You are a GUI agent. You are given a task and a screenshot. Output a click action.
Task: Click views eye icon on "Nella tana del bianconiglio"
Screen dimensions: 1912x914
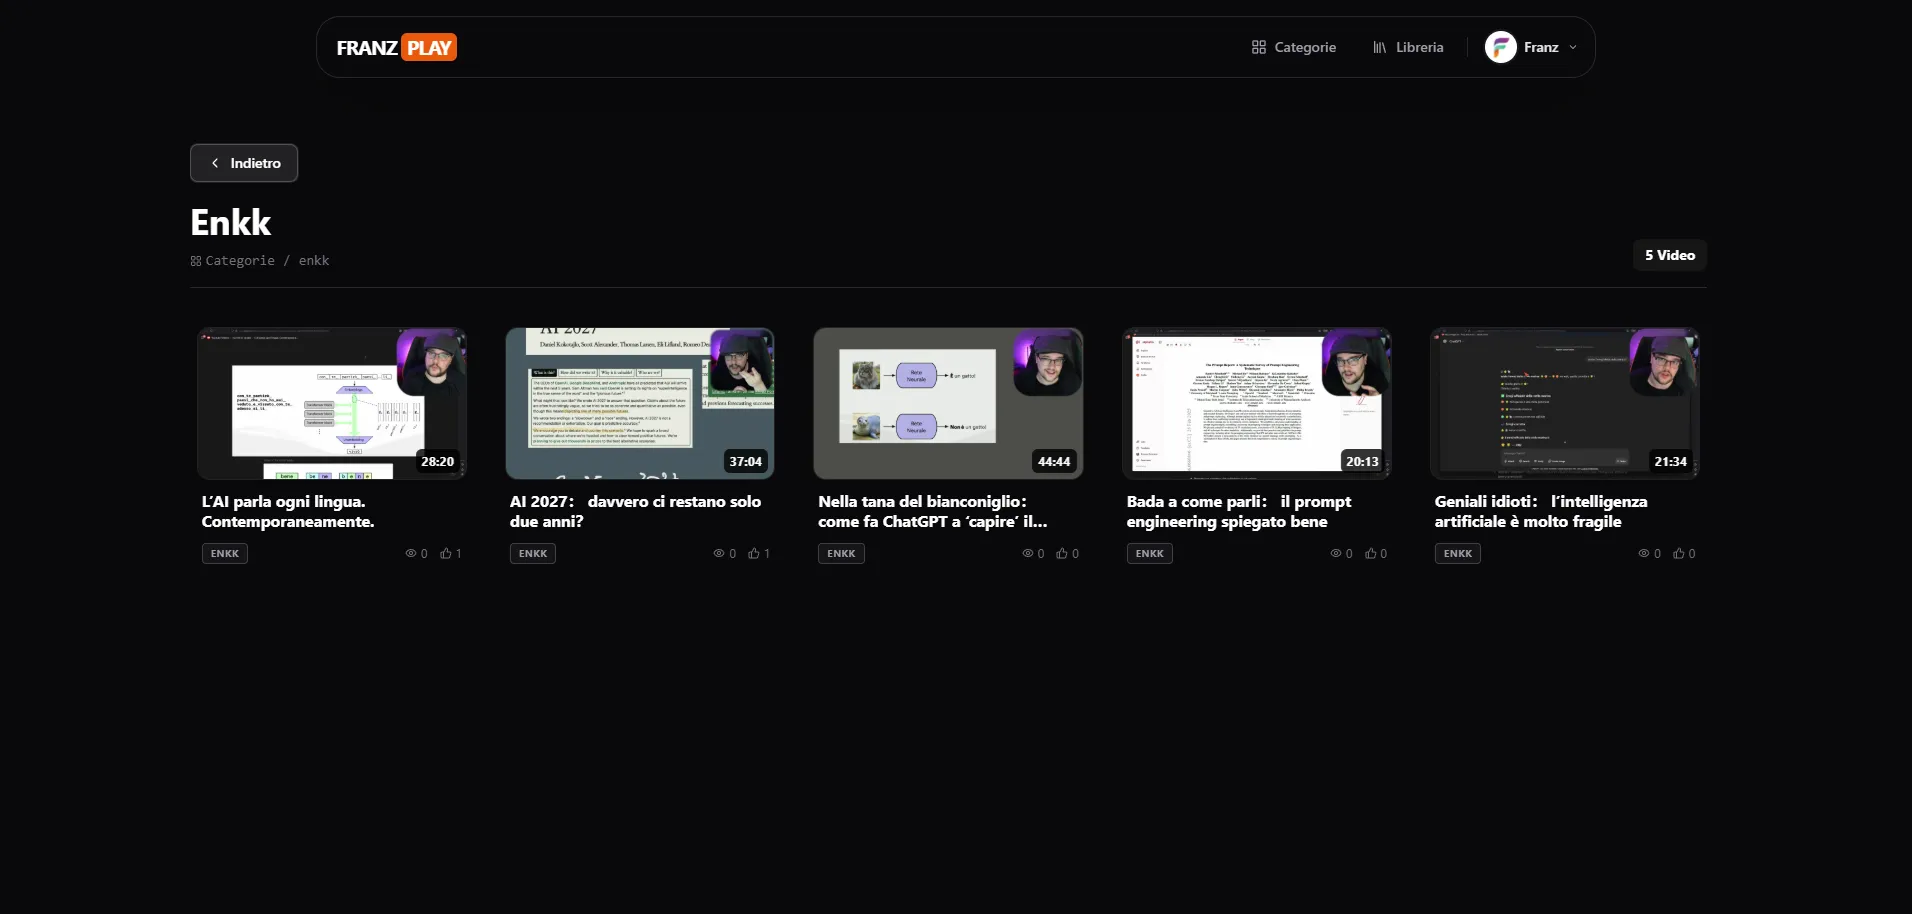pos(1027,554)
